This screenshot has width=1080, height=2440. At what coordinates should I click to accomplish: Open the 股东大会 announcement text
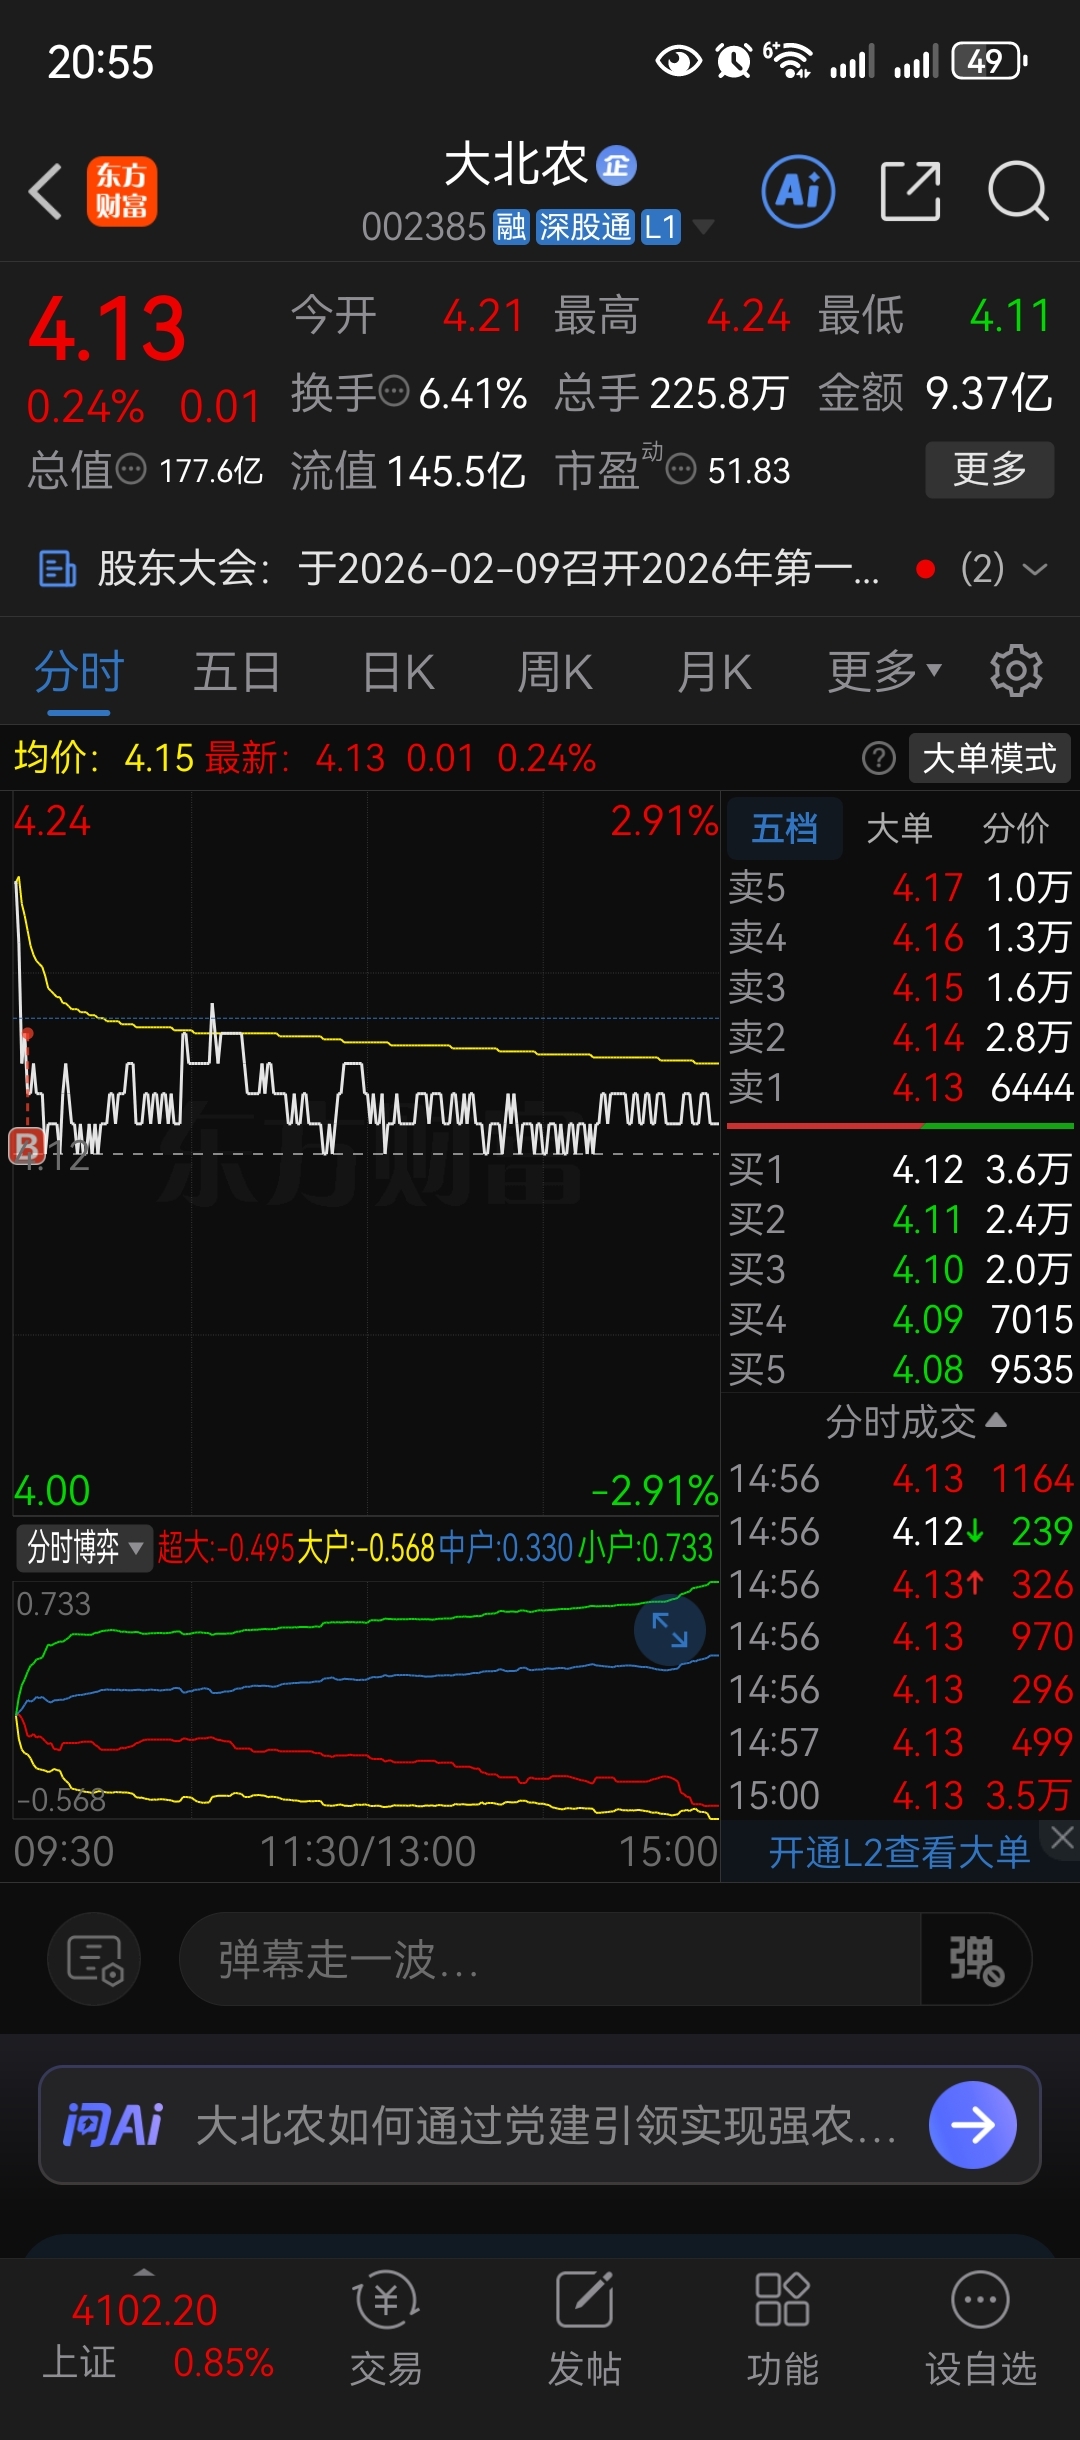488,569
